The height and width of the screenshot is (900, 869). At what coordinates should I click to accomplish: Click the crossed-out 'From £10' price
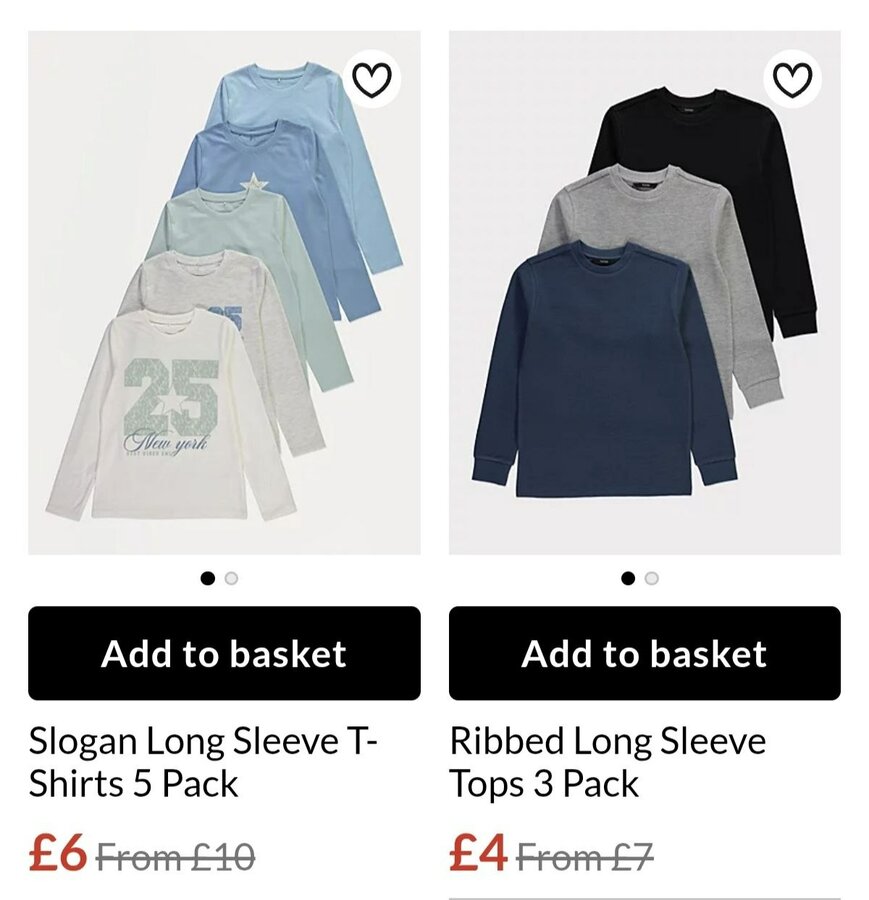[177, 857]
